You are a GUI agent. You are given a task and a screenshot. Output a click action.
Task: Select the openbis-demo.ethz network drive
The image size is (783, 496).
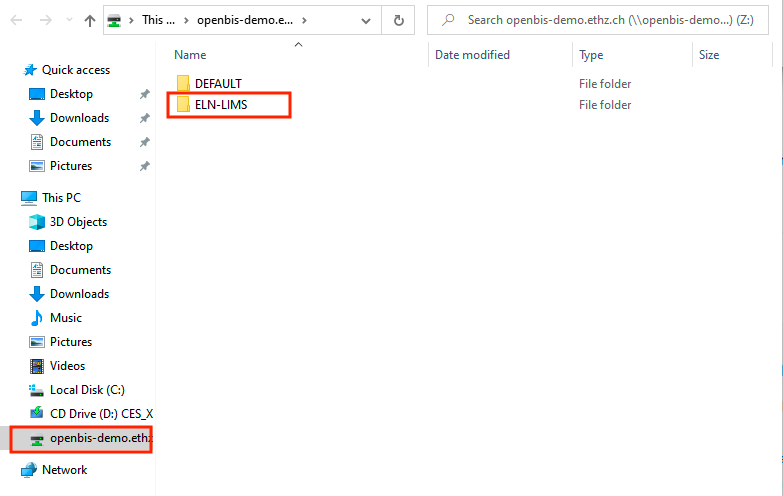tap(101, 438)
